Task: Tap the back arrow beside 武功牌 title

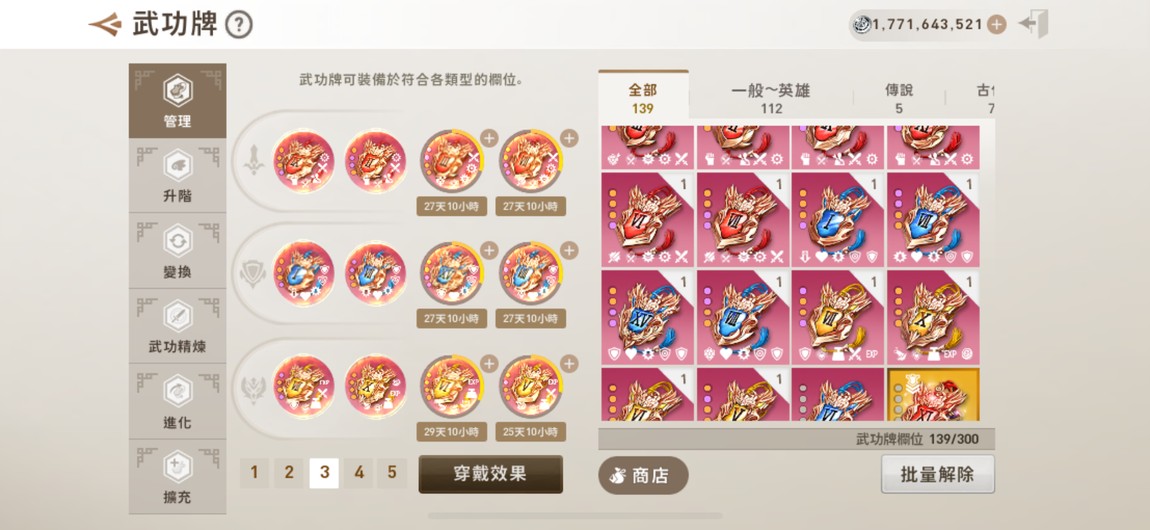Action: [x=106, y=24]
